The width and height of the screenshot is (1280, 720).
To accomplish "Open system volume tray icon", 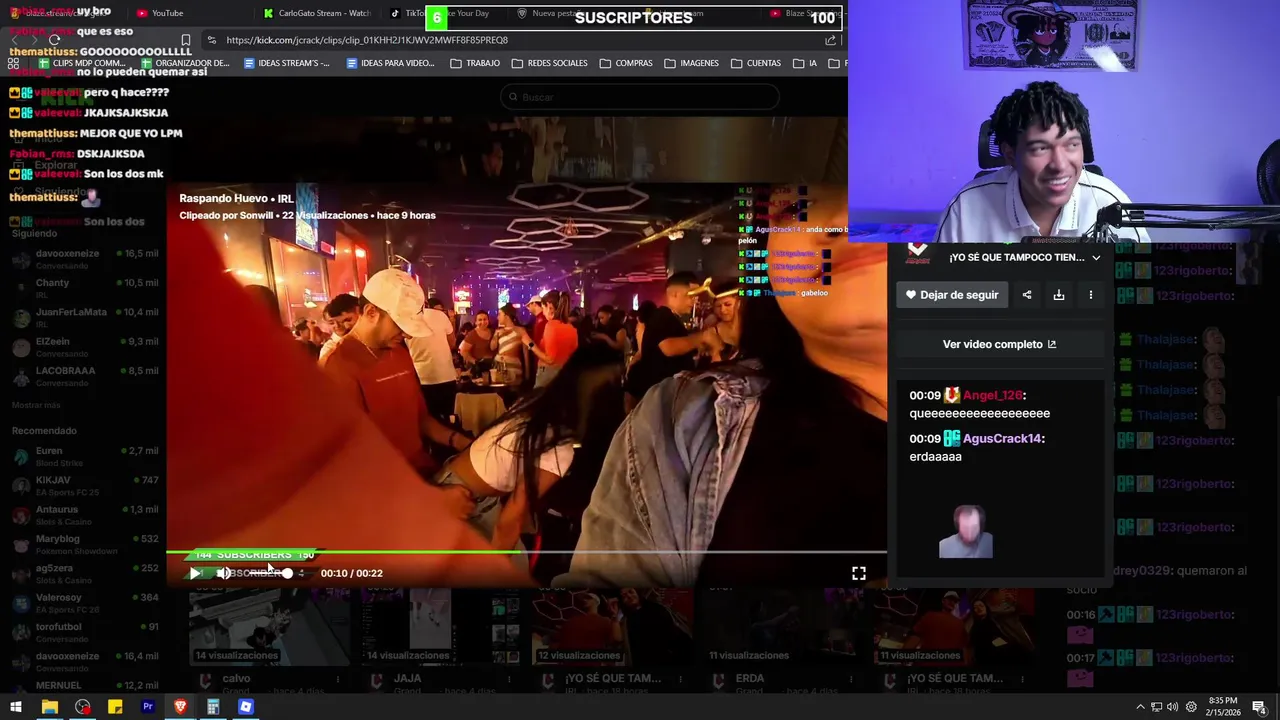I will coord(1173,707).
